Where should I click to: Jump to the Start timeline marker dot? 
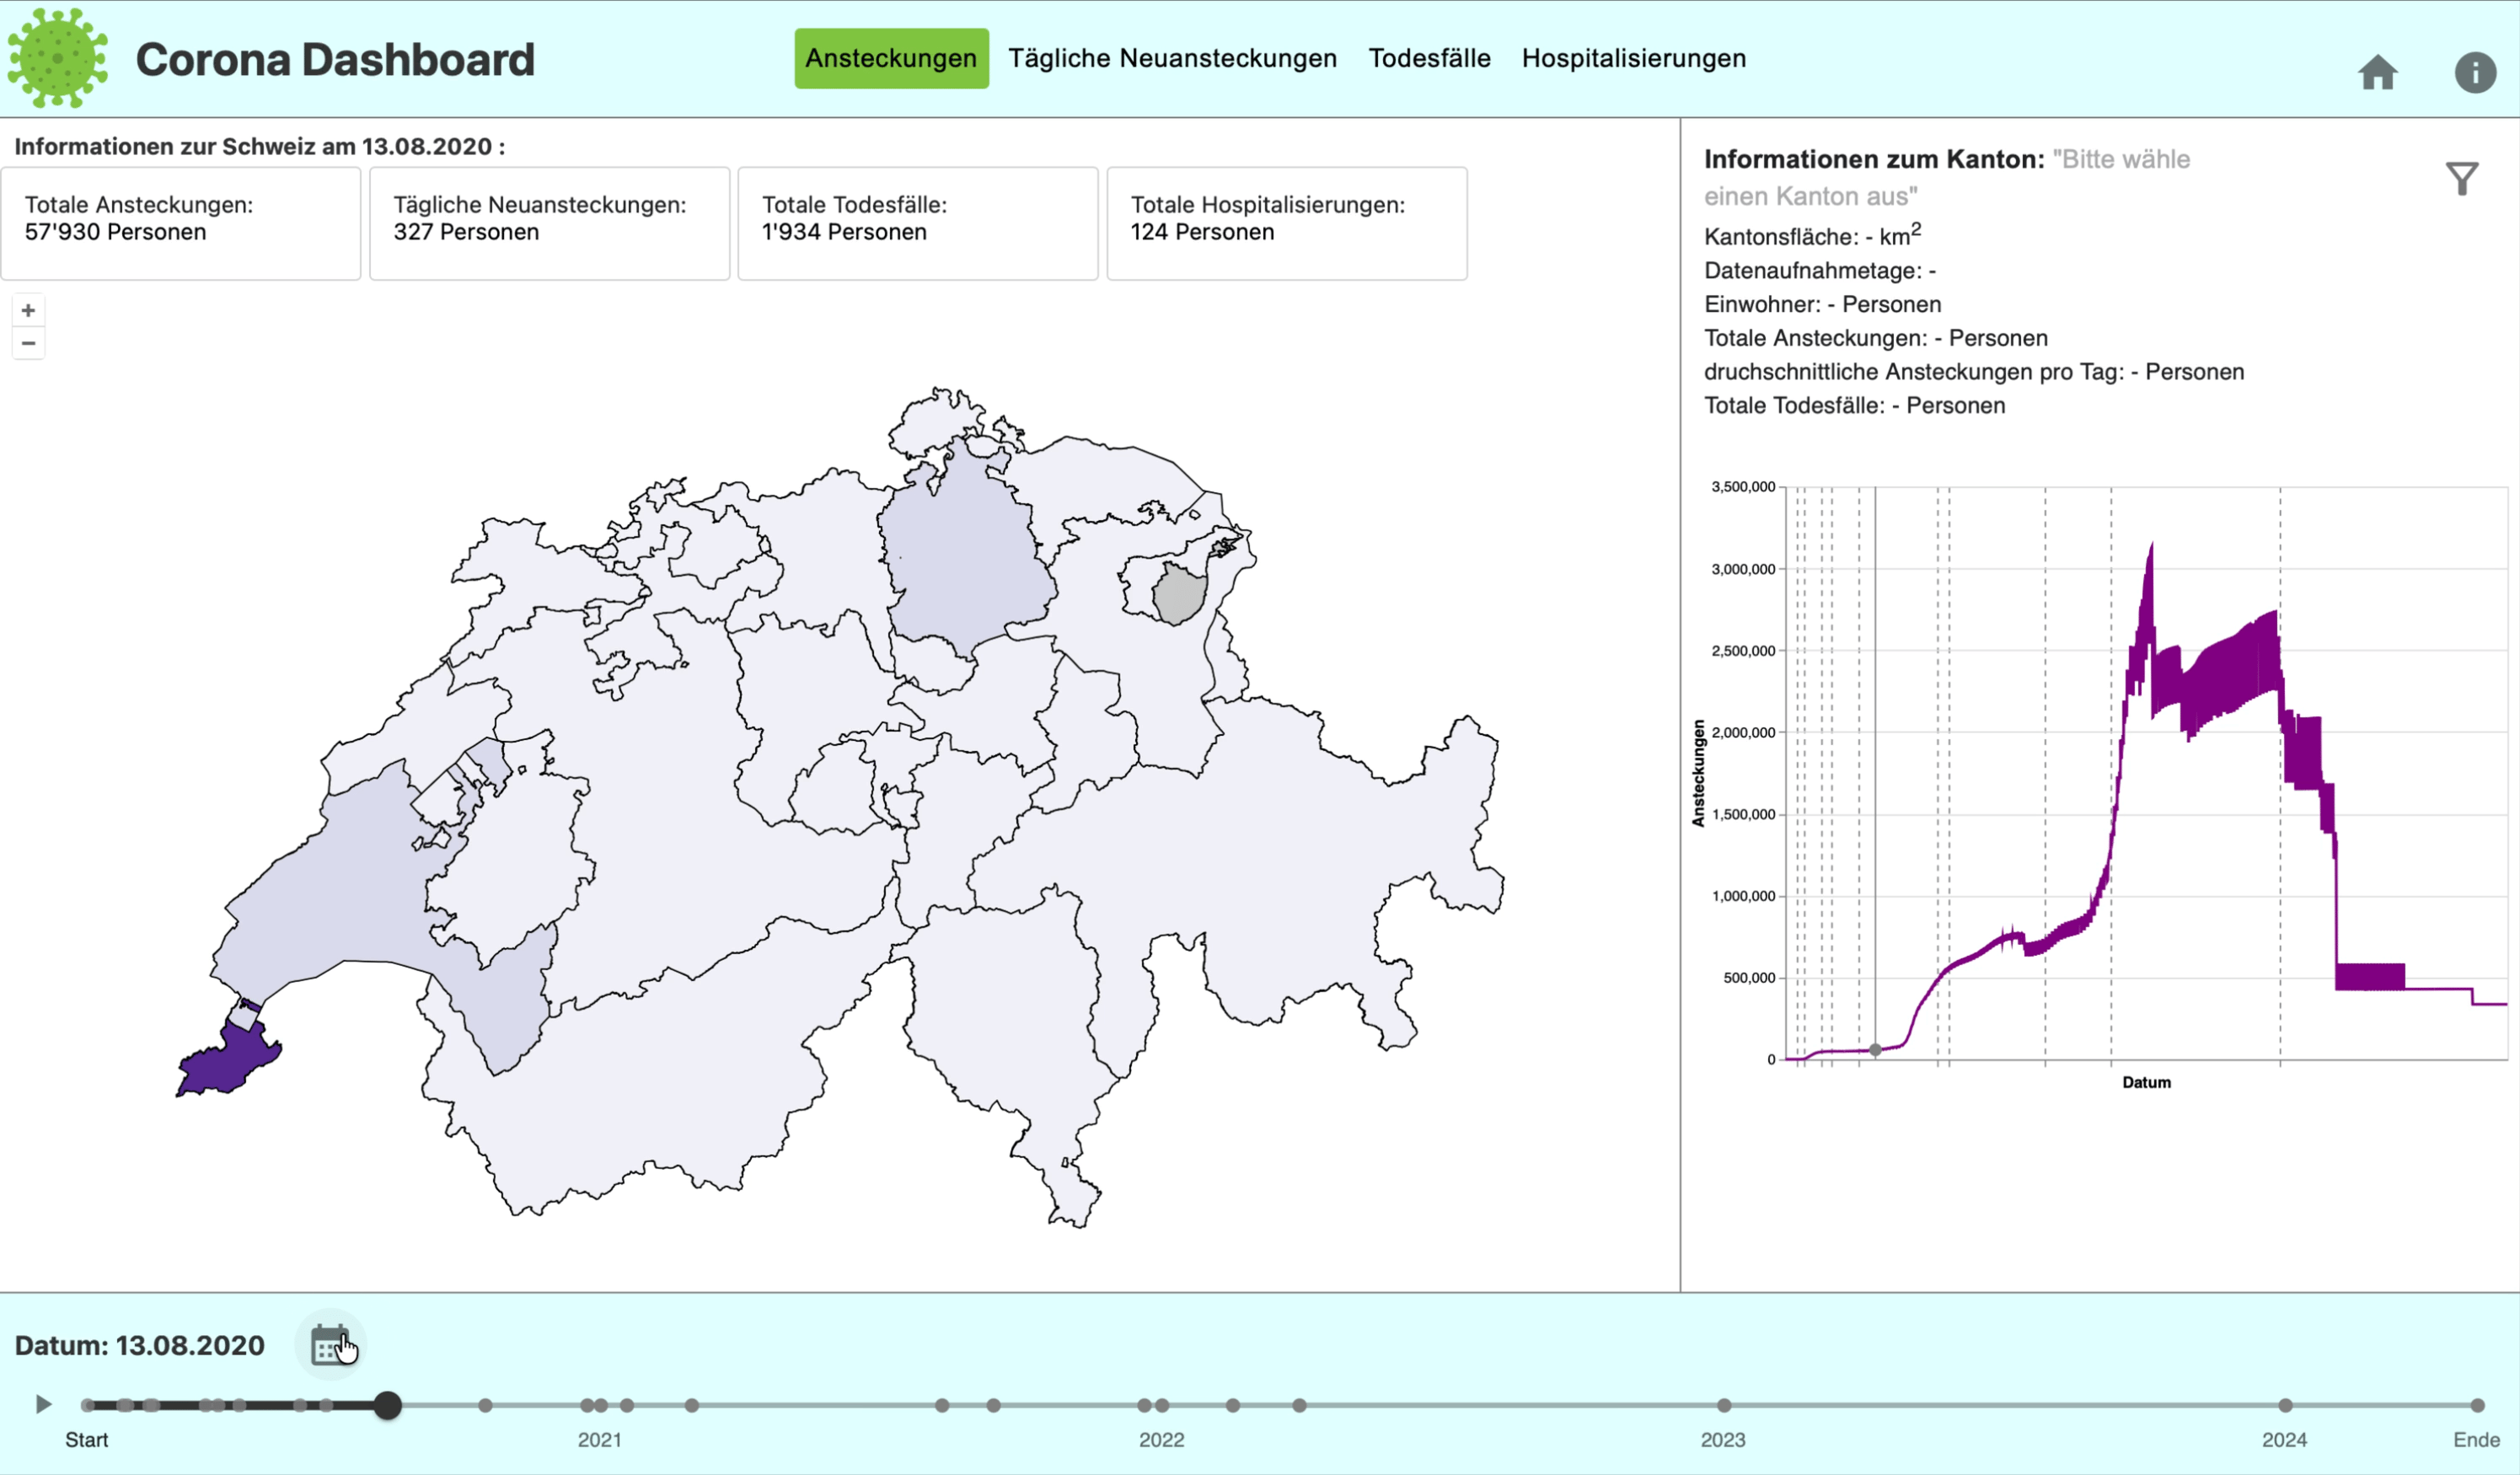point(88,1405)
